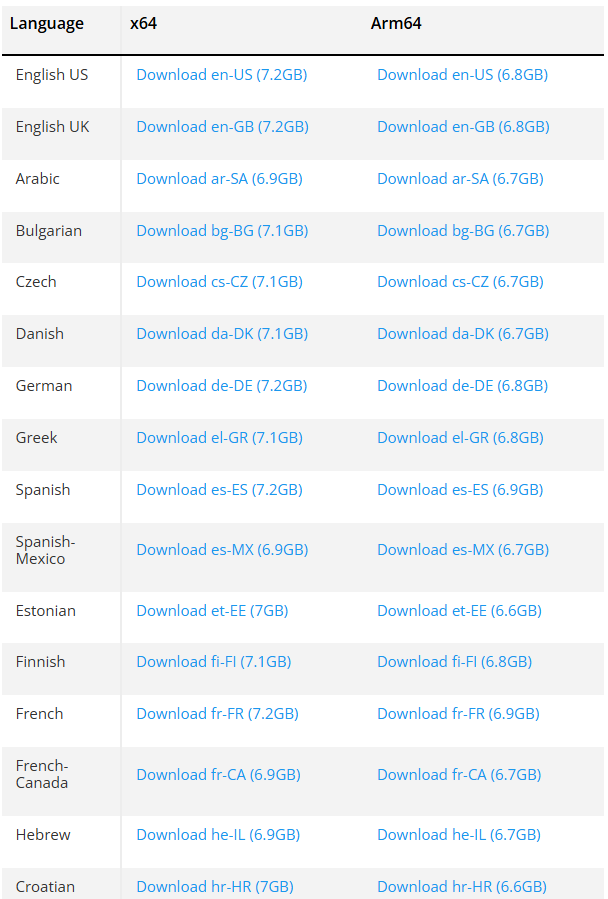Download Spanish-Mexico es-MX x64 image
The image size is (608, 899).
pyautogui.click(x=222, y=550)
